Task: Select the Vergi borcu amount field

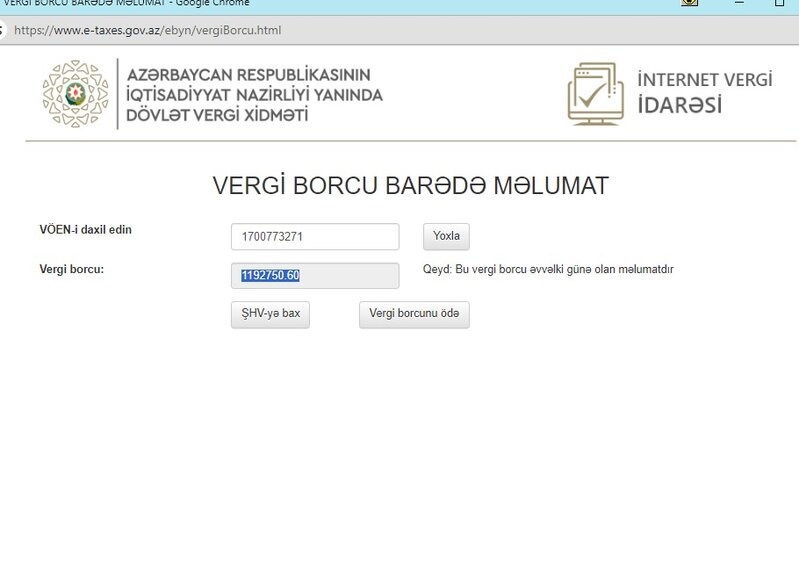Action: 315,276
